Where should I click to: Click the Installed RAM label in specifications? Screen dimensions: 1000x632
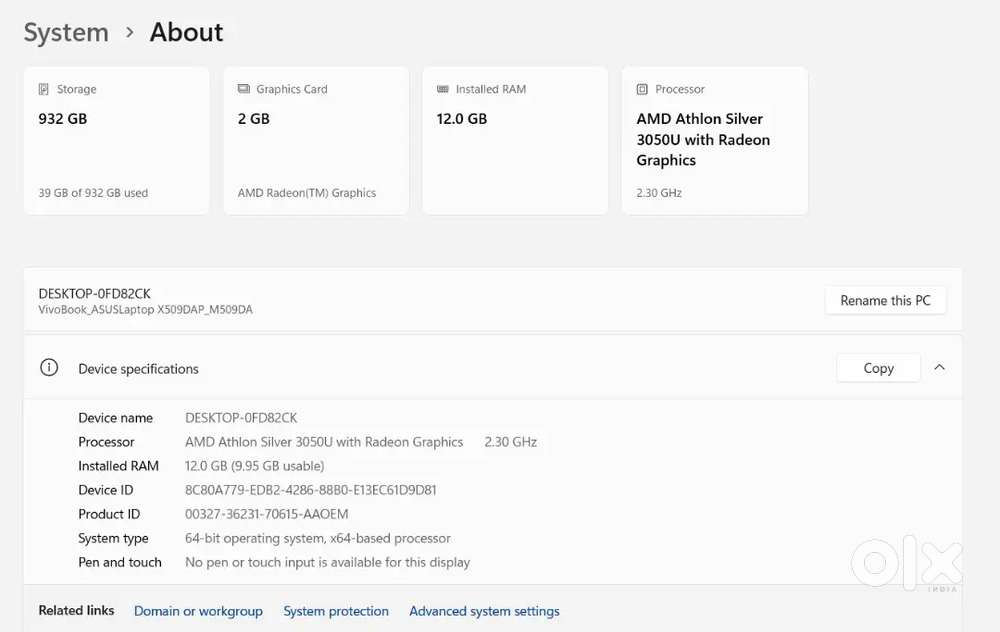tap(118, 466)
